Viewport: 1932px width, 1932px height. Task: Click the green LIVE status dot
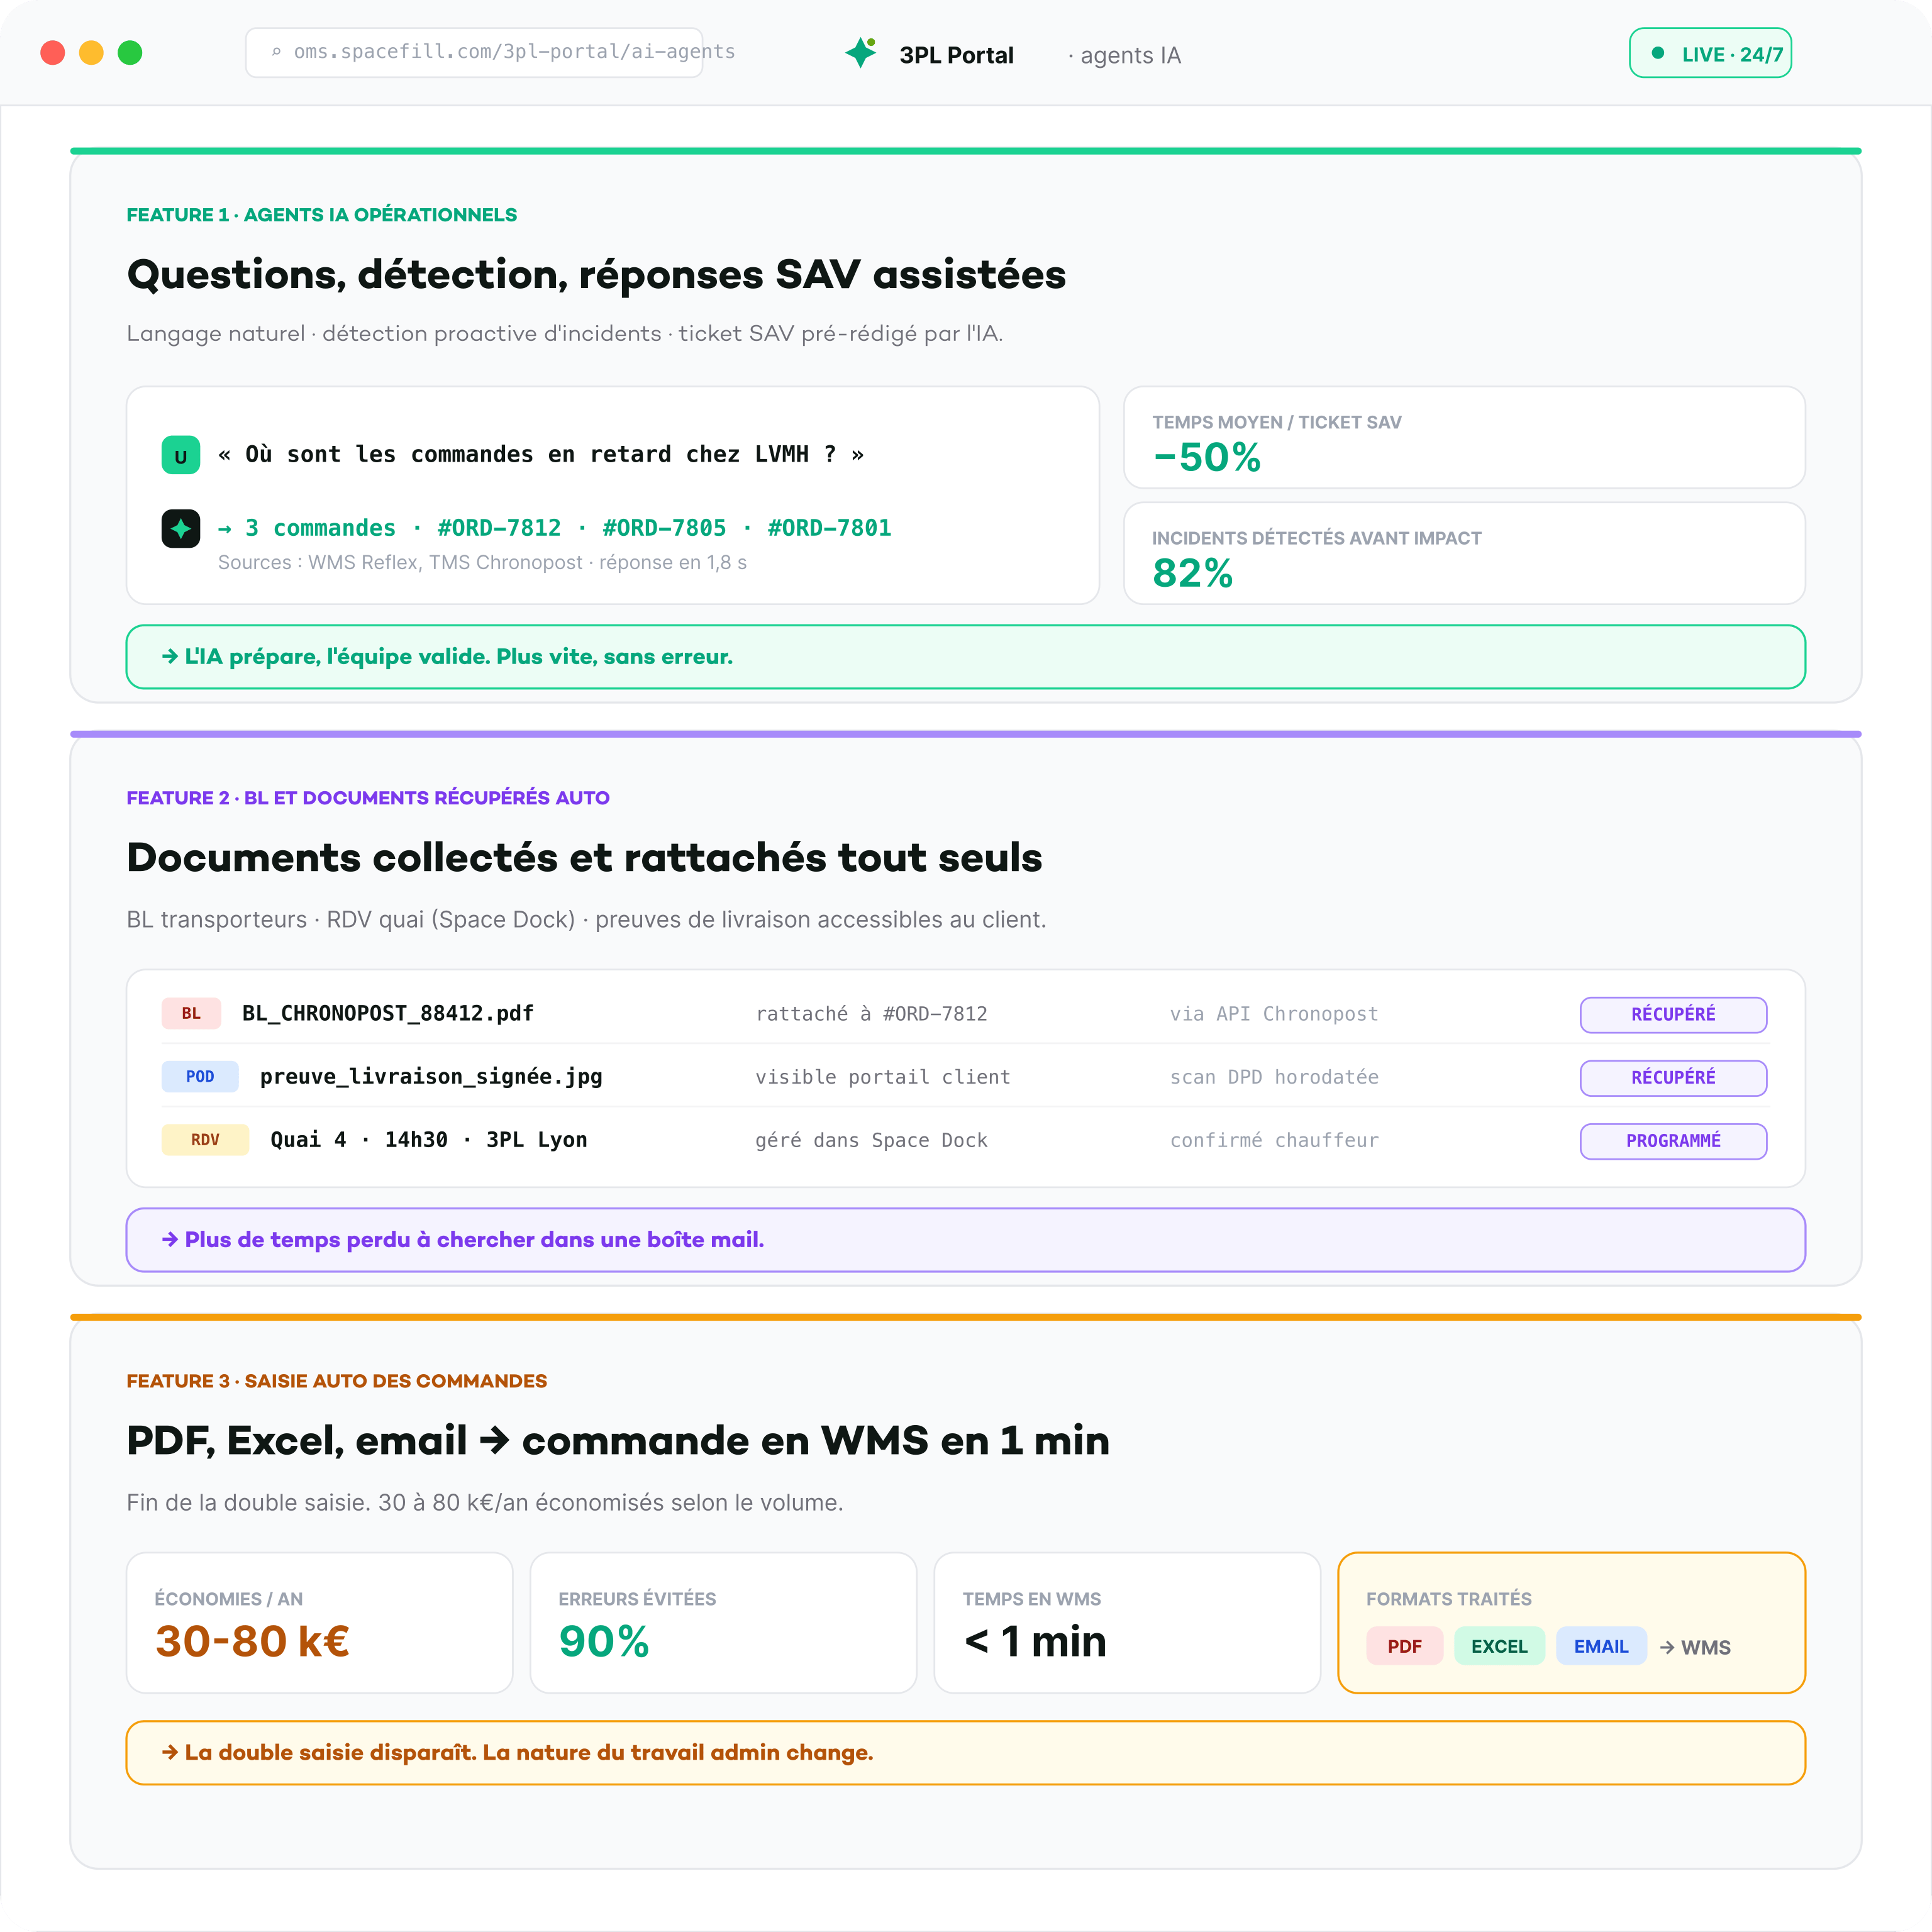click(x=1657, y=53)
